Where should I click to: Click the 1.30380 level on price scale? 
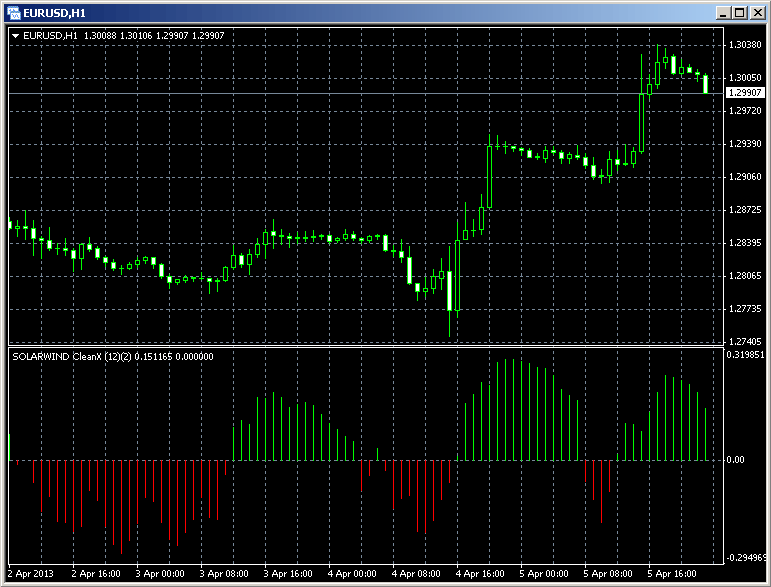click(x=745, y=45)
